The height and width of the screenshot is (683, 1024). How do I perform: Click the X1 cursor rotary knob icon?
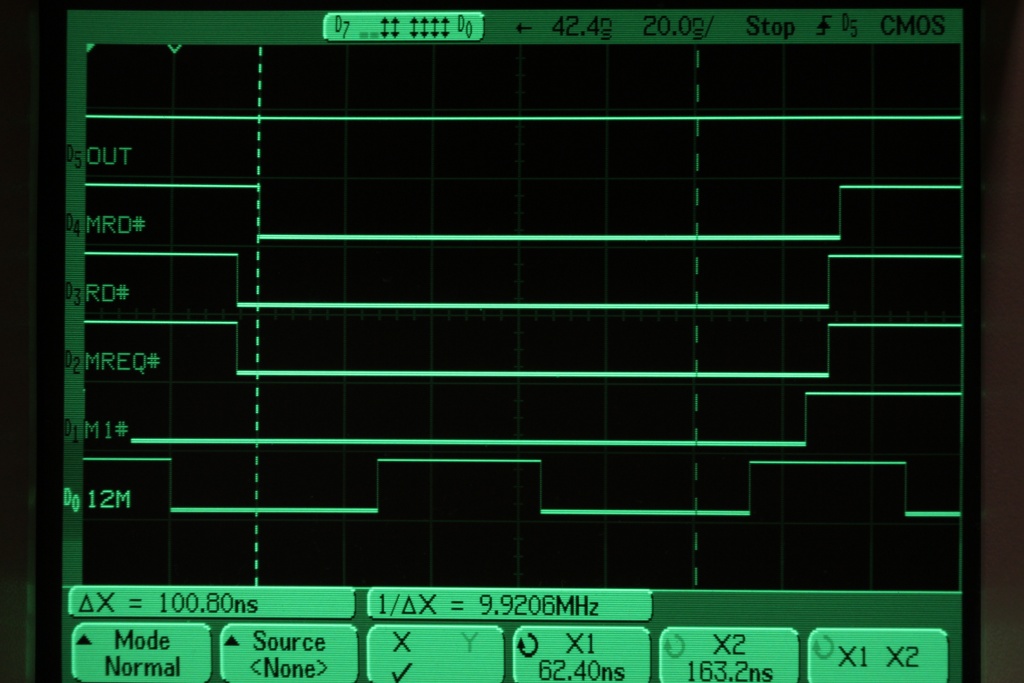tap(527, 646)
